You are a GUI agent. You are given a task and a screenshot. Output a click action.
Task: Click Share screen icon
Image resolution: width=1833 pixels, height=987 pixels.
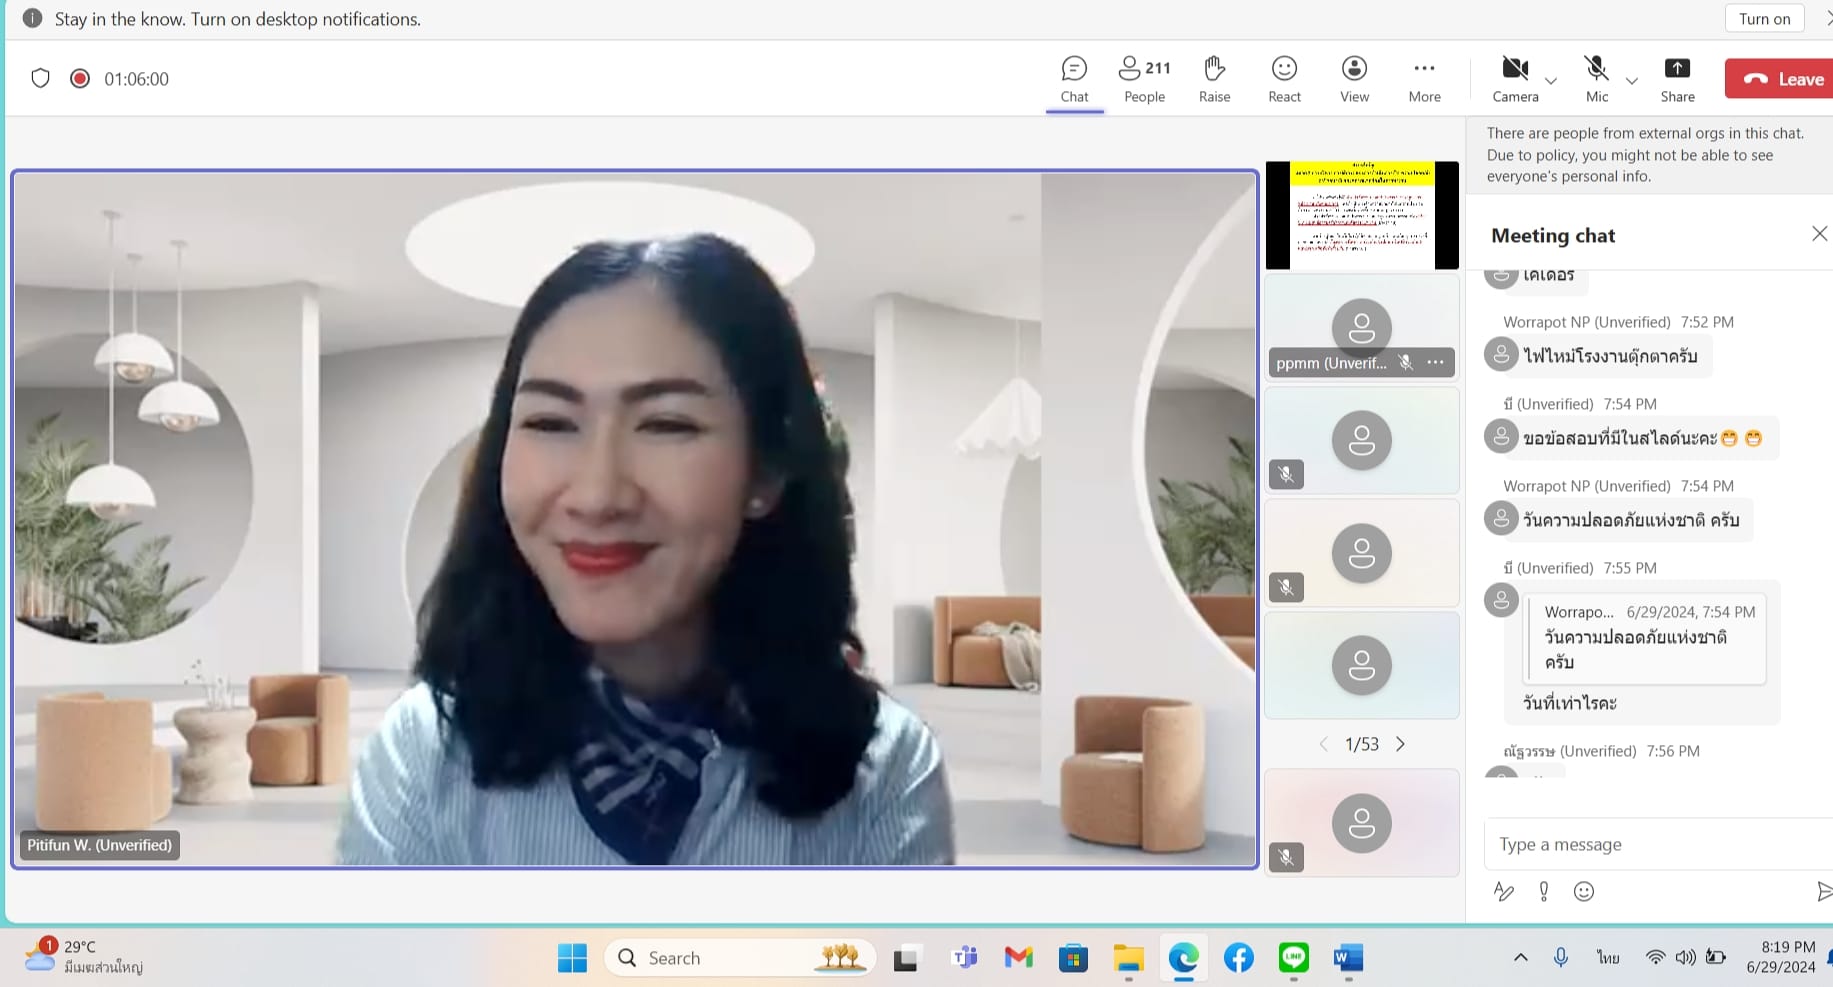click(1677, 79)
